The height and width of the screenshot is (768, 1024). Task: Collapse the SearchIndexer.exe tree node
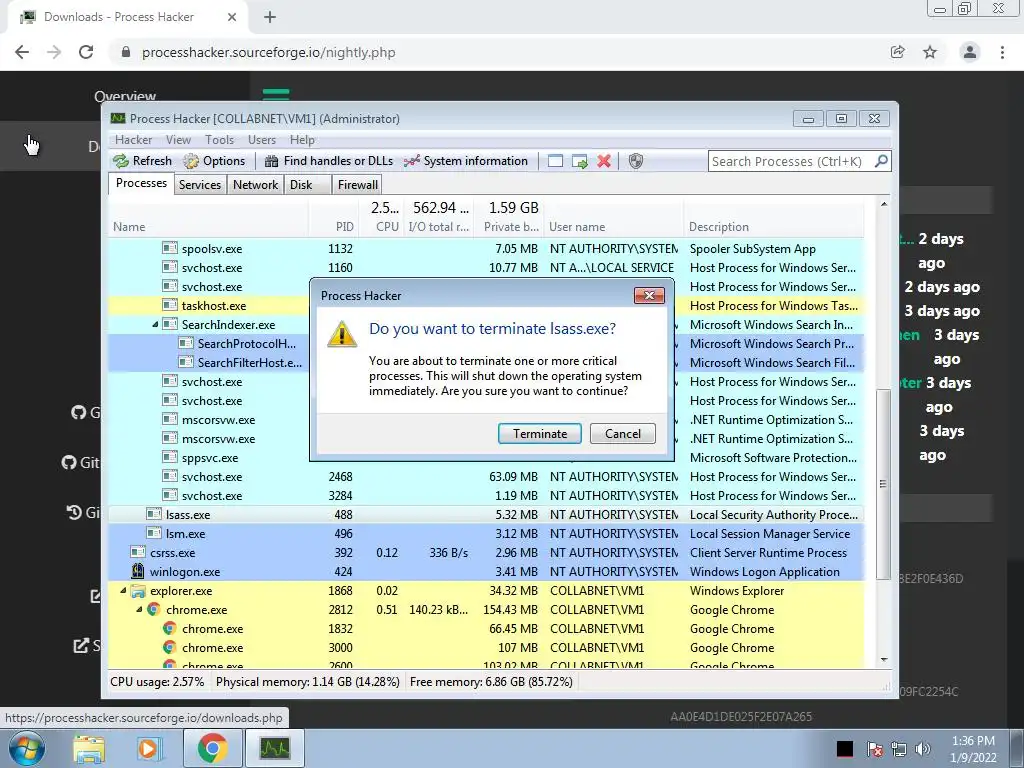coord(155,325)
